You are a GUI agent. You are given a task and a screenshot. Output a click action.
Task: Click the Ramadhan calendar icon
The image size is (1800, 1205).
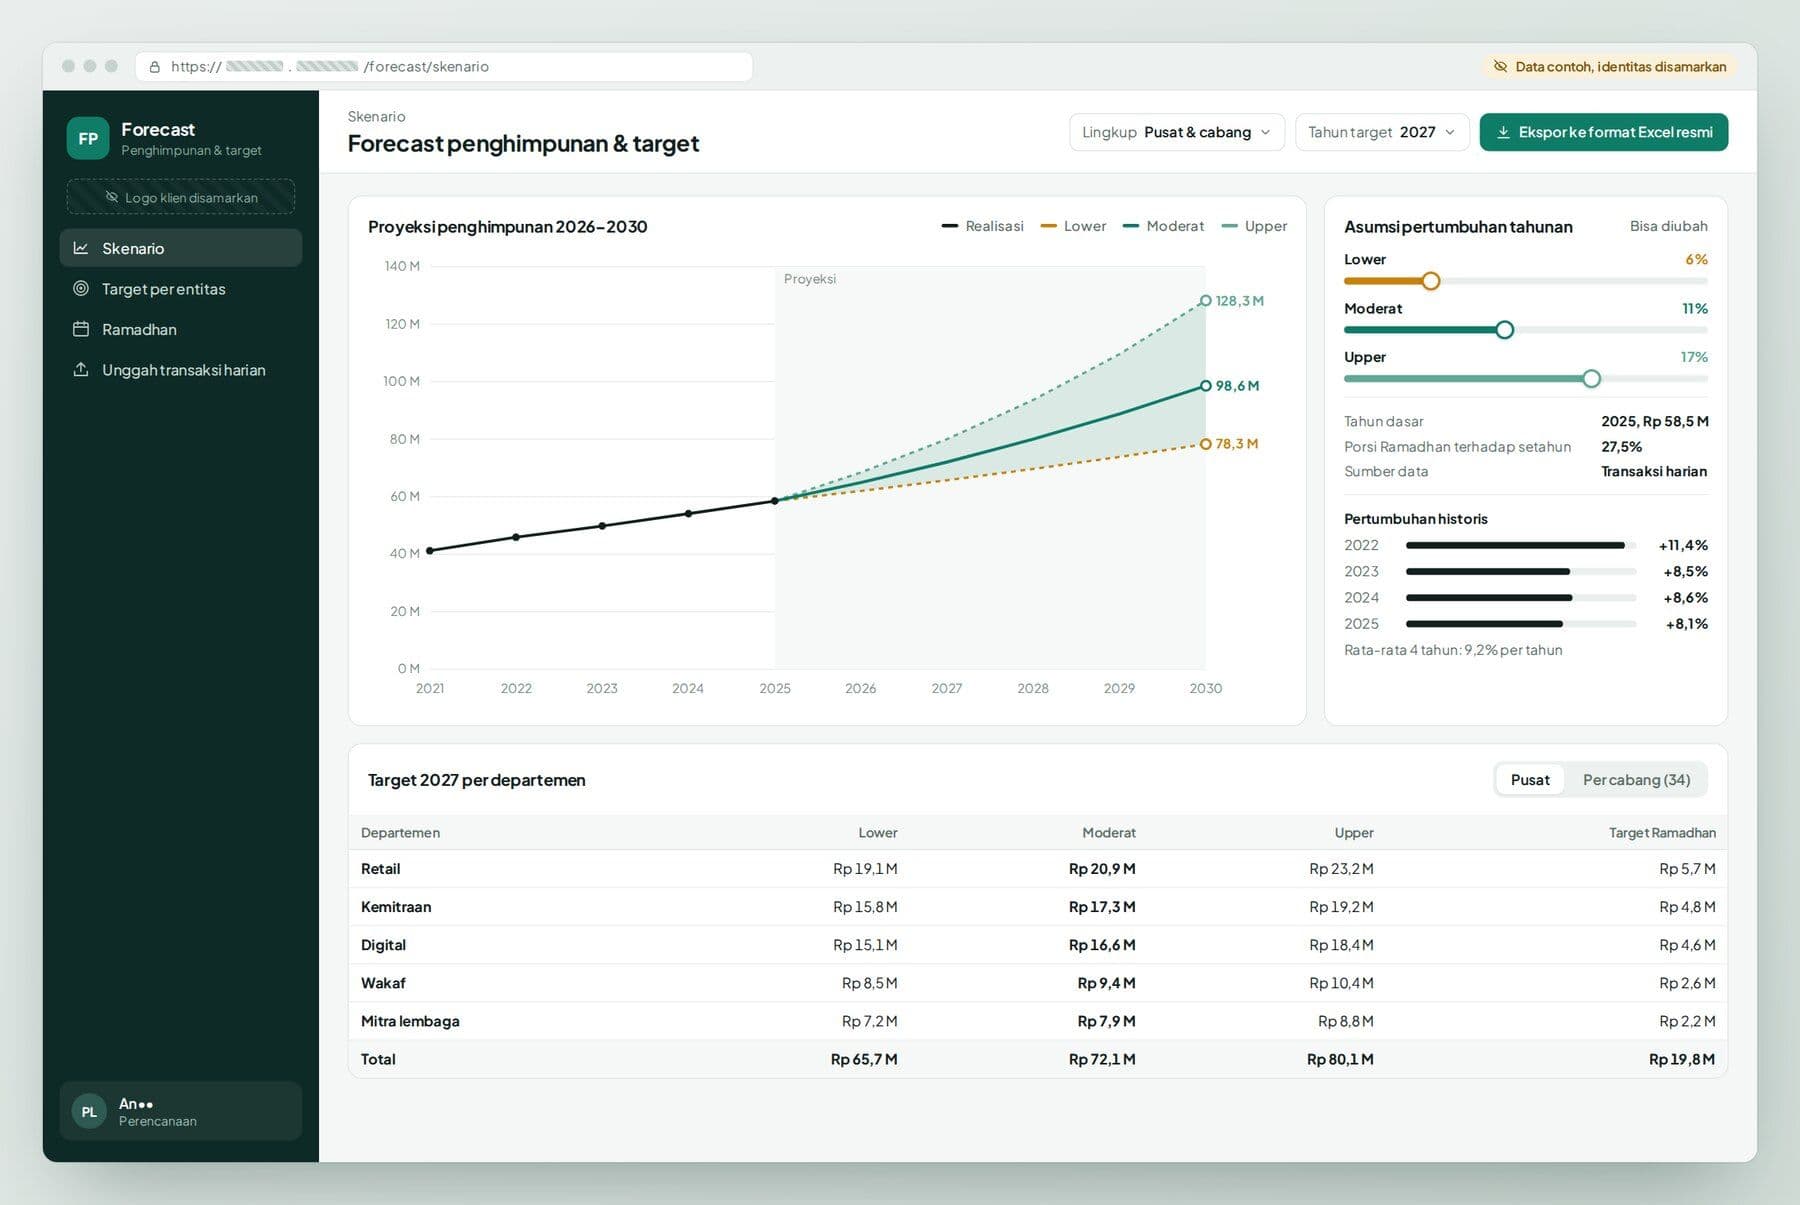click(81, 329)
